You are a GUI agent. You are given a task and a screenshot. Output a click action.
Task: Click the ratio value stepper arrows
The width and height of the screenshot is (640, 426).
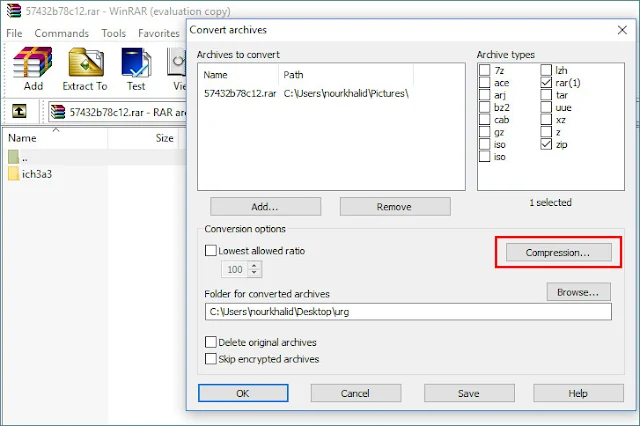click(254, 269)
